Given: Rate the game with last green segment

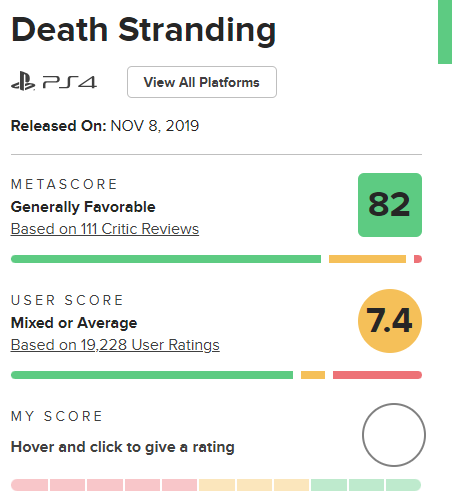Looking at the screenshot, I should (x=403, y=485).
